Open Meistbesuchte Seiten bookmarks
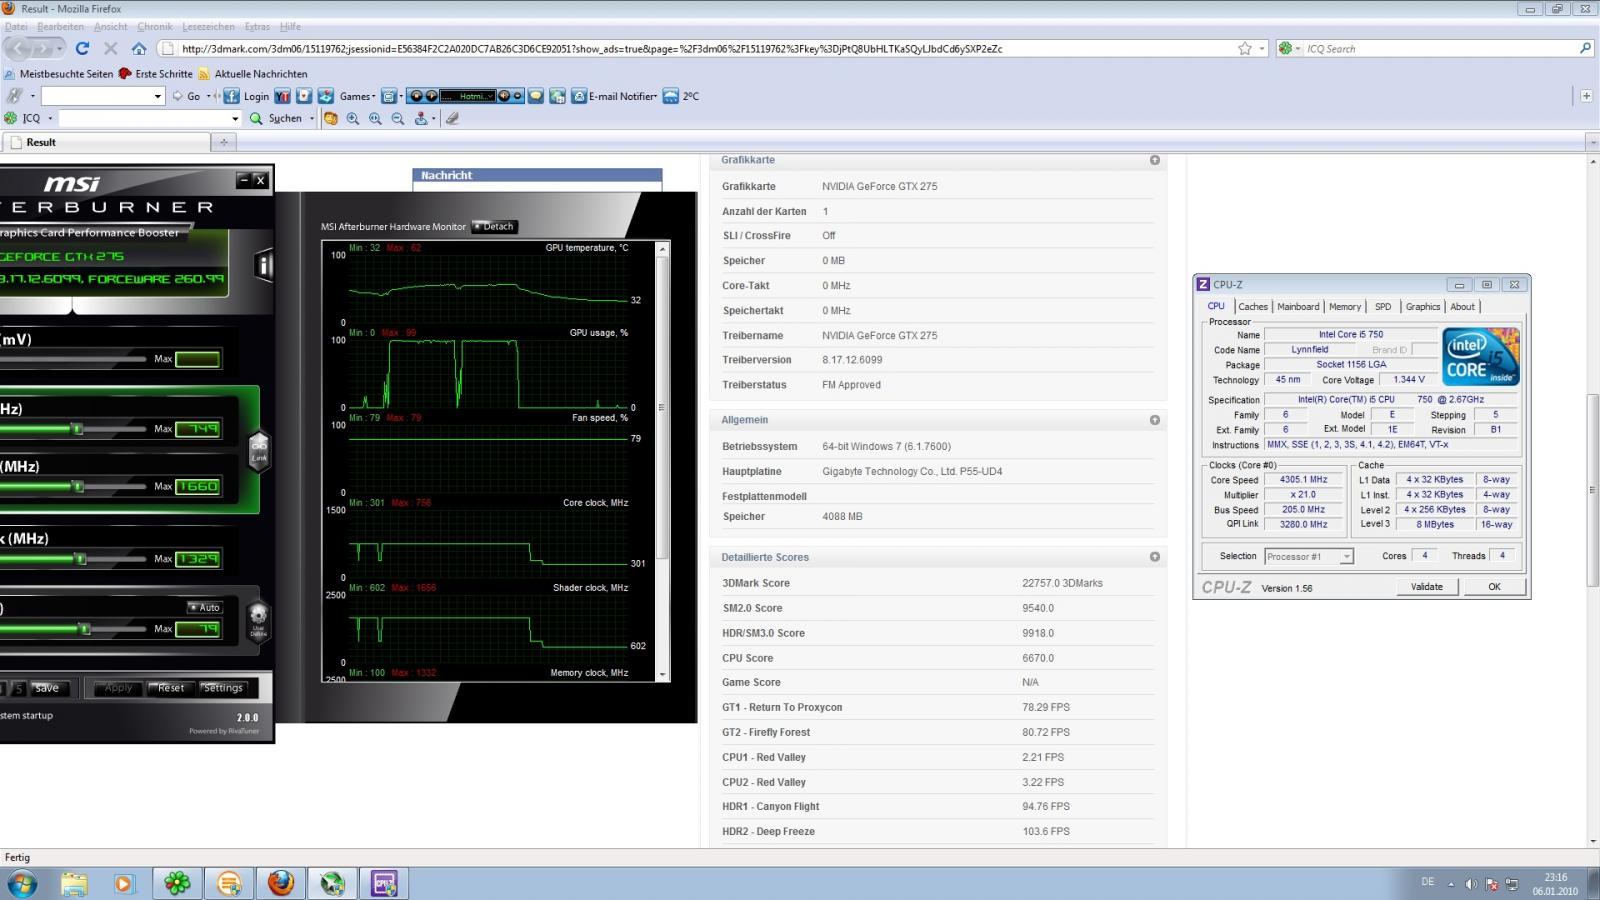This screenshot has height=900, width=1600. click(58, 74)
